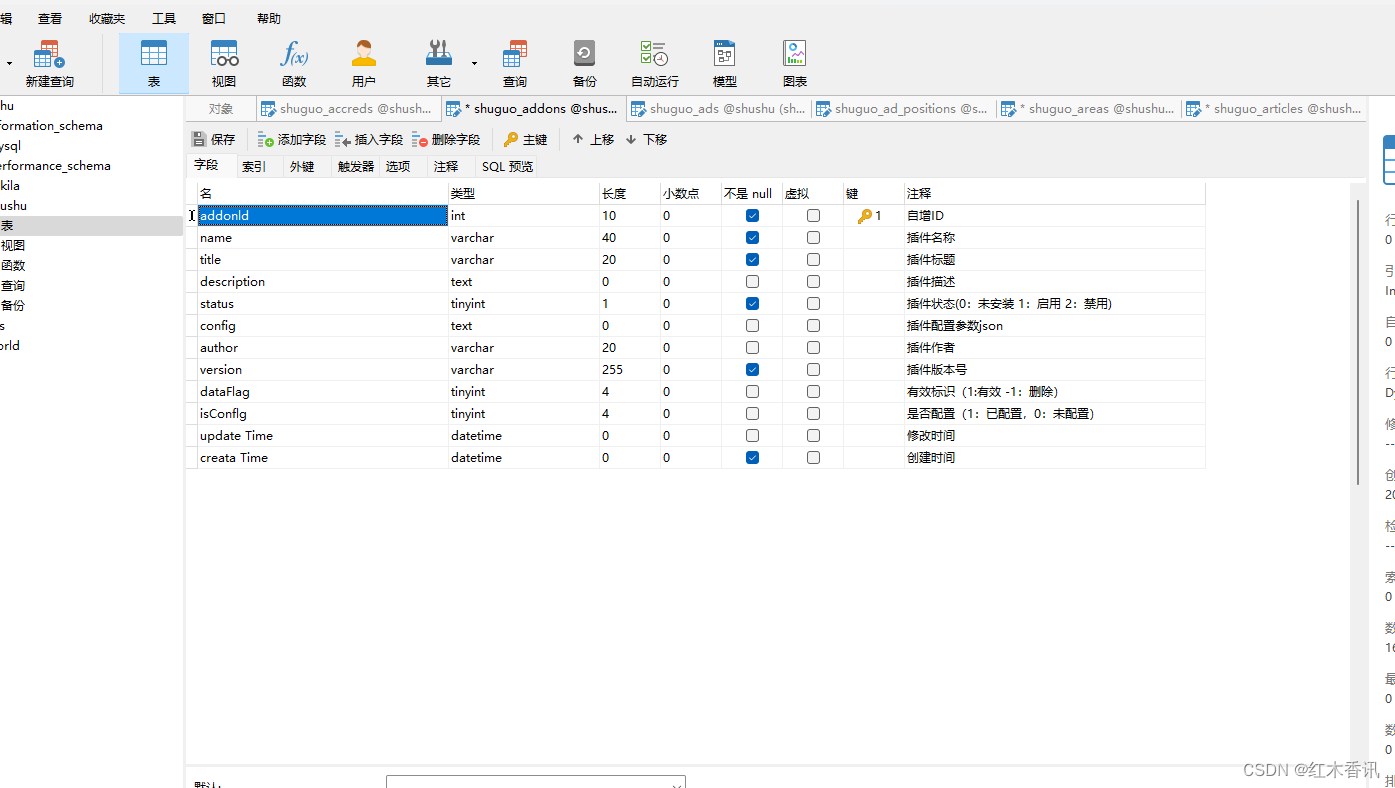Click the 'tinyint' type cell for dataFlag
Viewport: 1395px width, 788px height.
(x=524, y=392)
